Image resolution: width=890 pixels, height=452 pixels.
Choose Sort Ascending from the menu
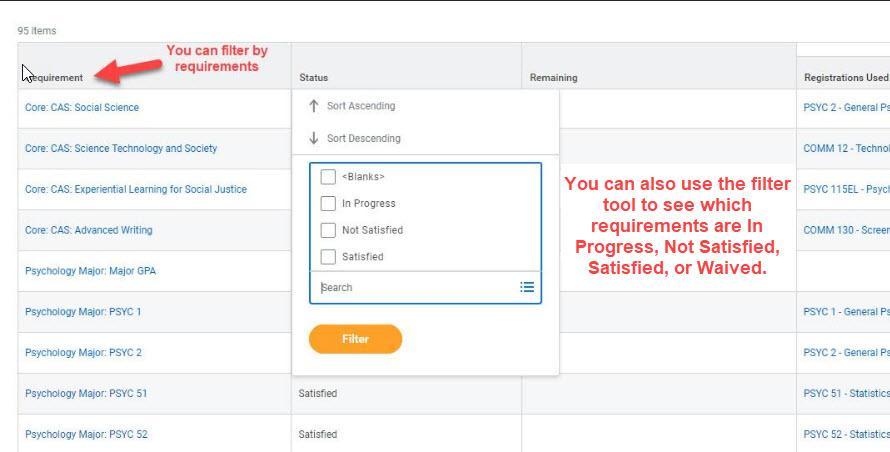(361, 106)
